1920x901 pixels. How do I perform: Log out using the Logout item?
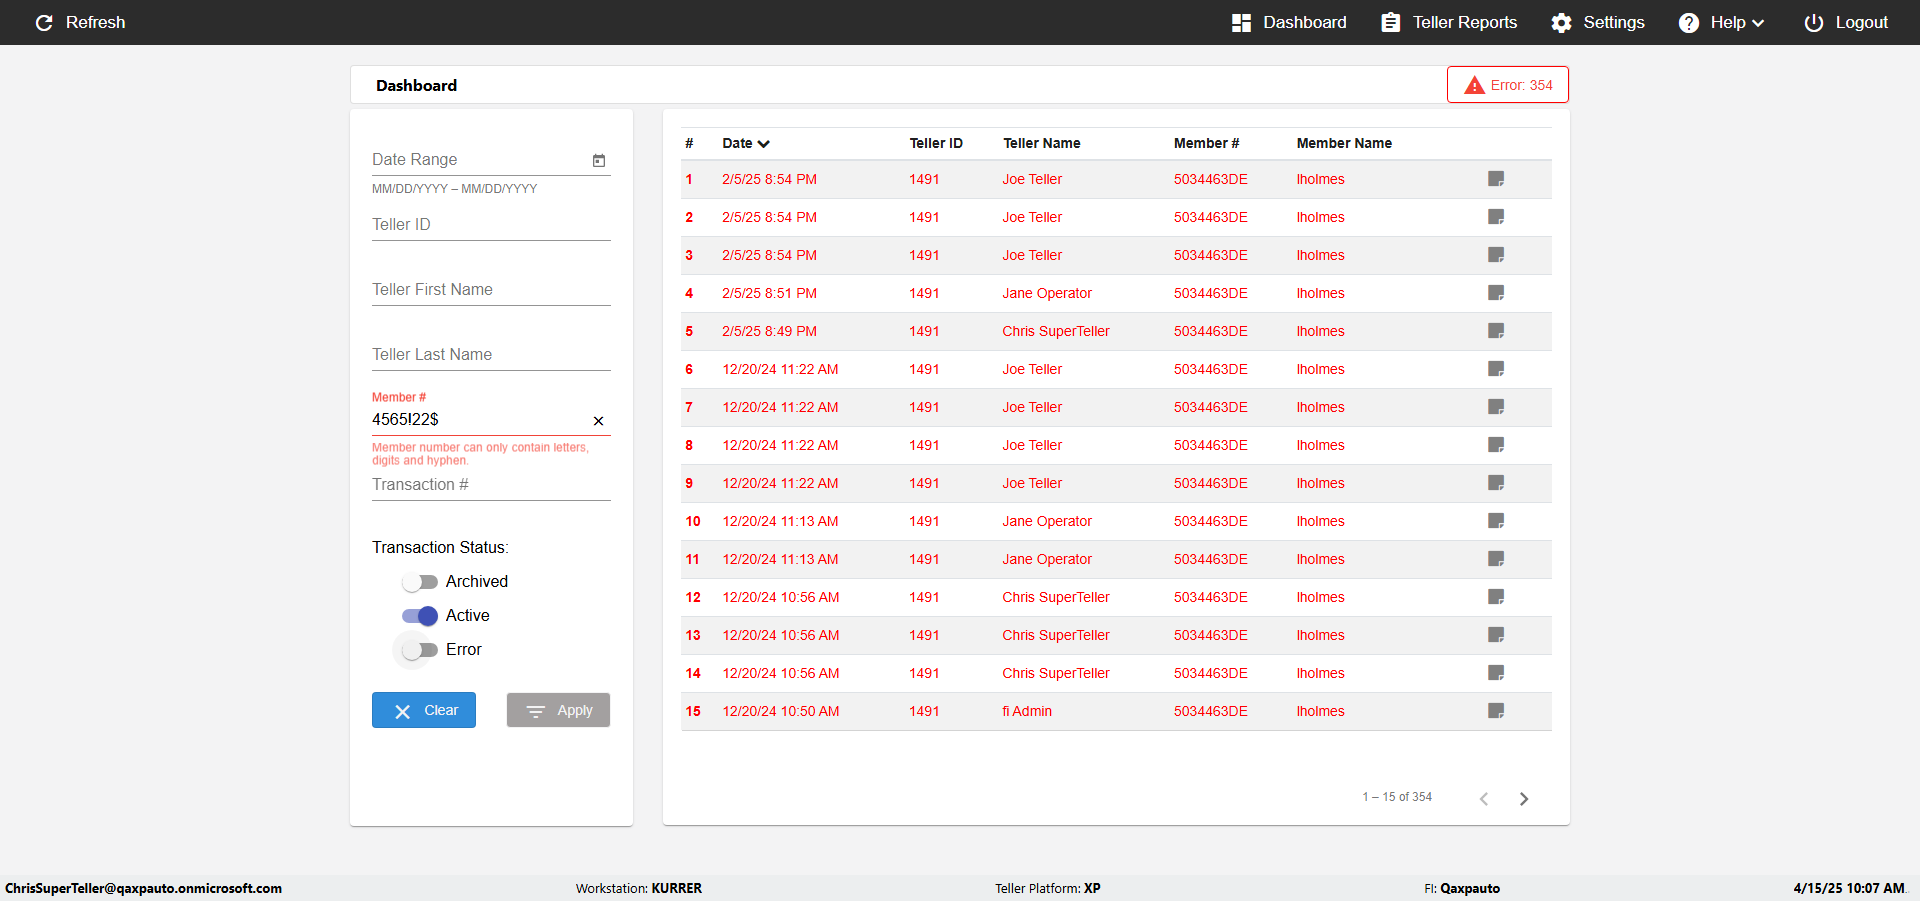click(1846, 22)
